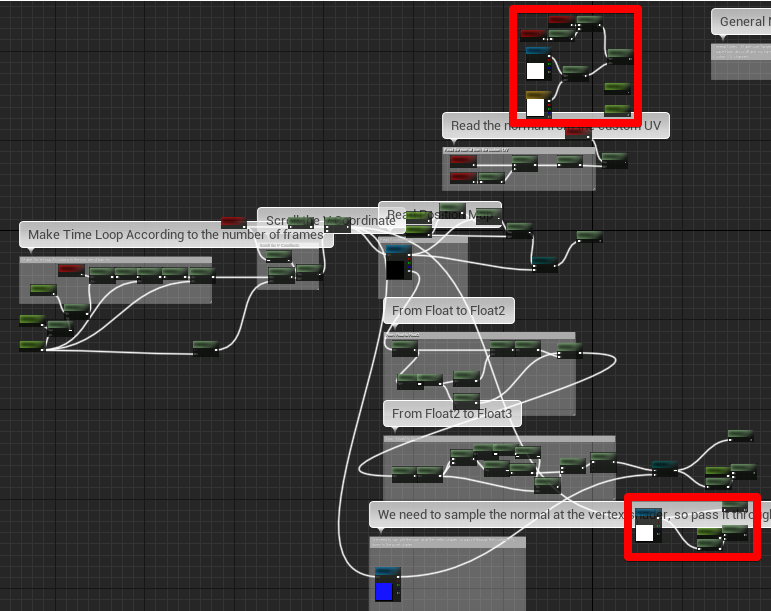This screenshot has height=611, width=771.
Task: Select the red node inside the Make Time Loop box
Action: coord(71,270)
